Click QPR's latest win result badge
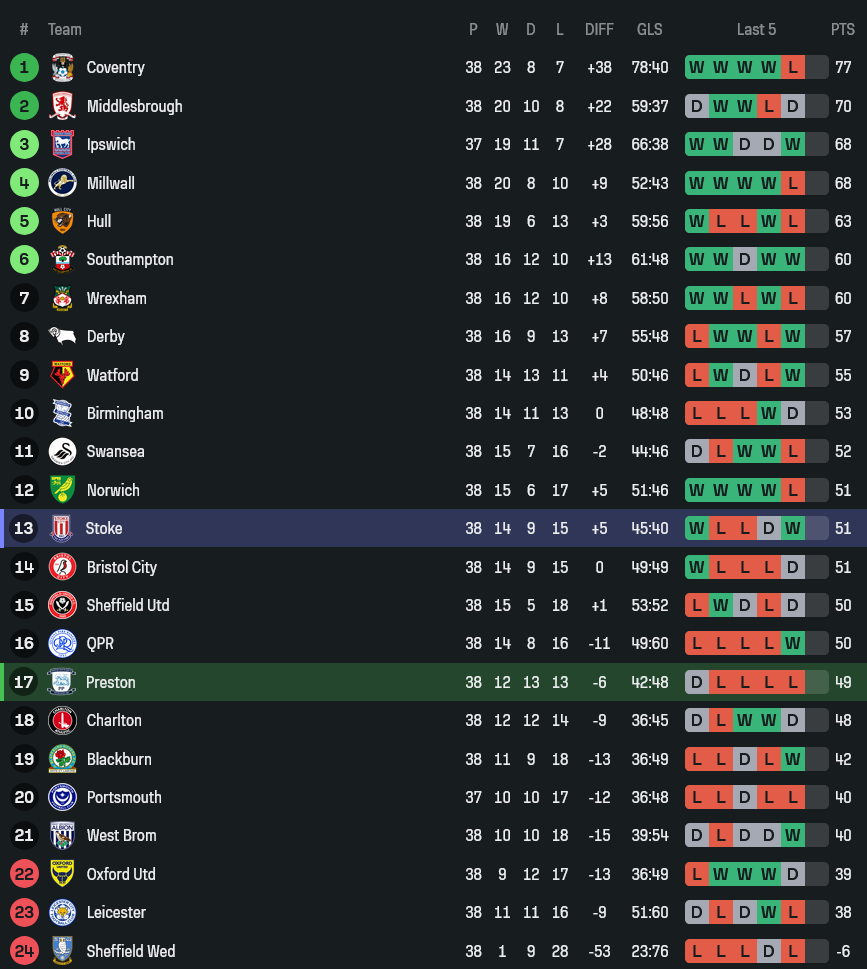Screen dimensions: 867x969 tap(793, 644)
